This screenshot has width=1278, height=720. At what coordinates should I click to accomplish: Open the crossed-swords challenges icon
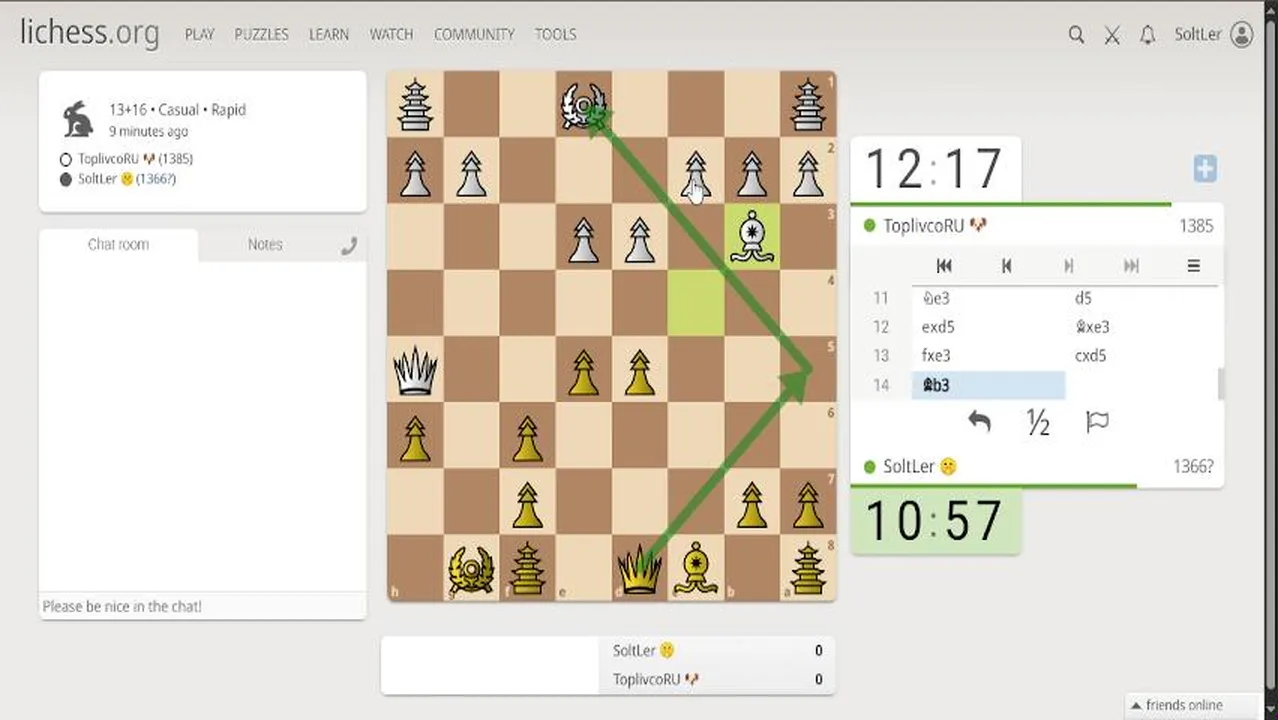click(x=1112, y=34)
